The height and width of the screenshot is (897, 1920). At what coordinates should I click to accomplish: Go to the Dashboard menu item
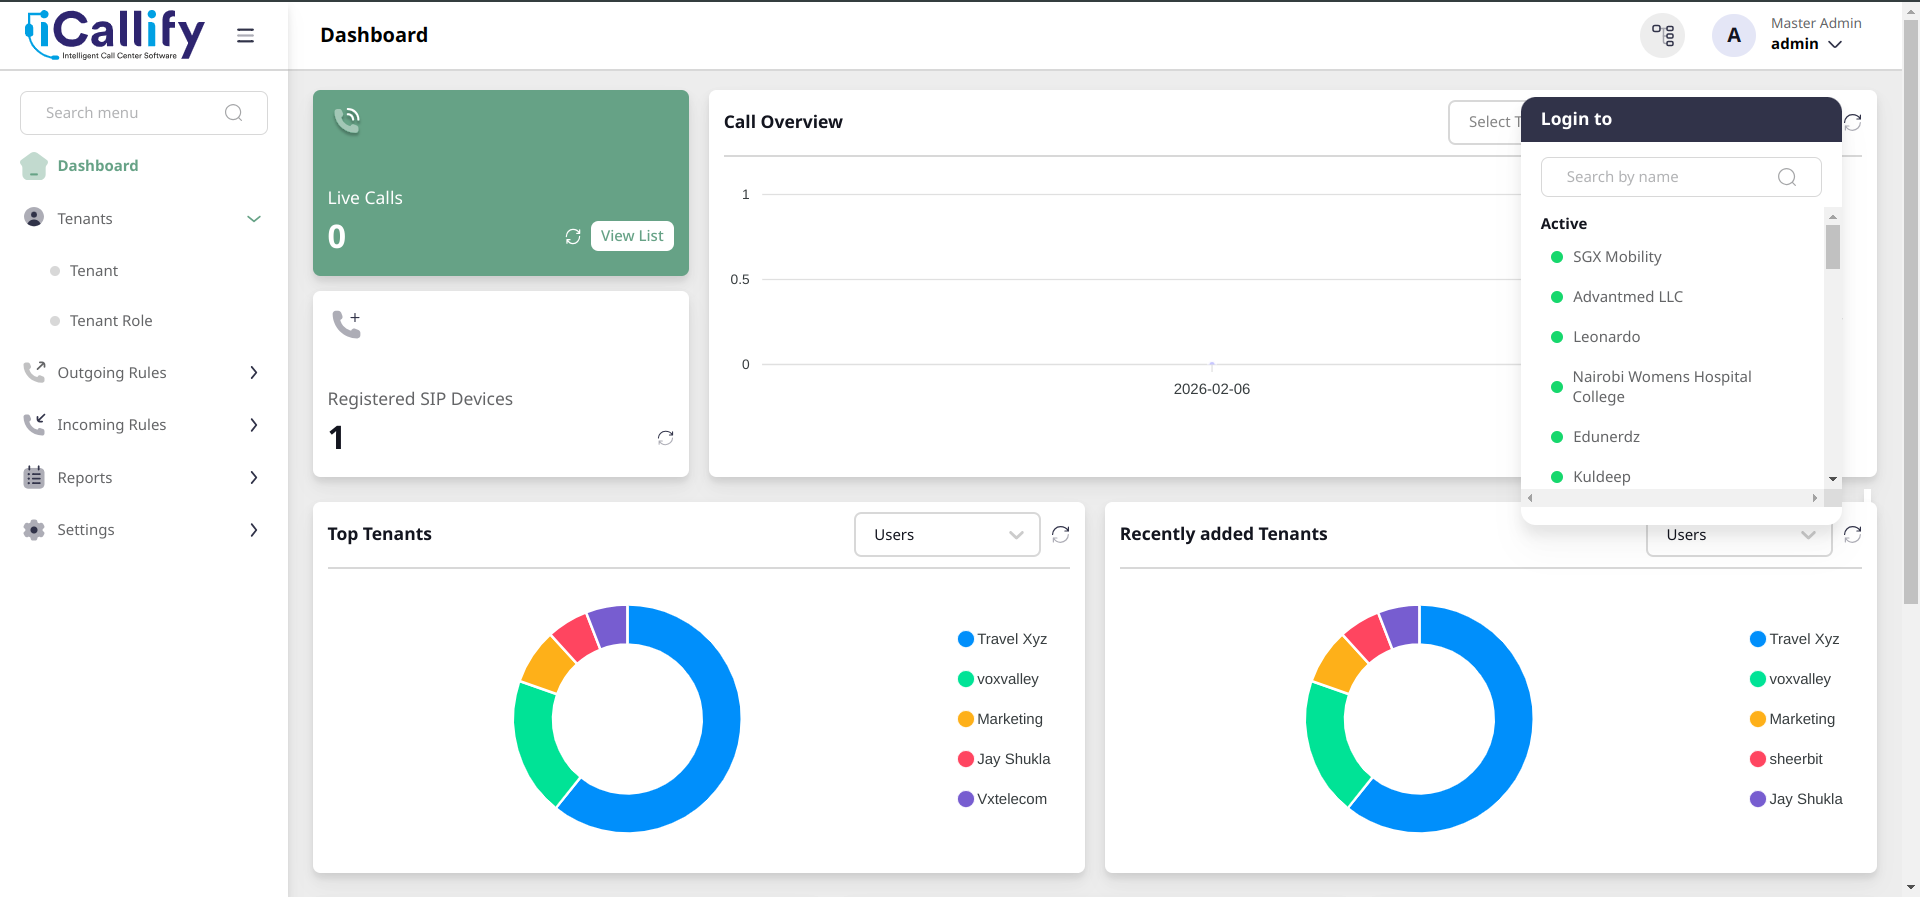98,166
